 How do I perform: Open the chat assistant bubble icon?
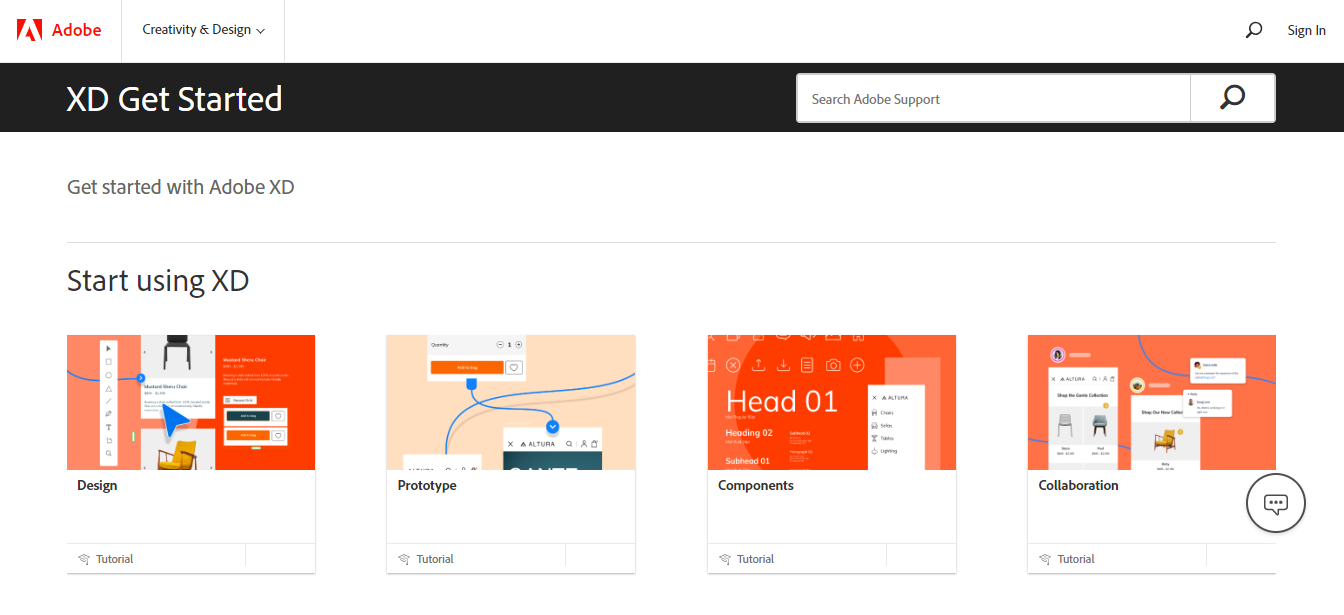[x=1275, y=503]
